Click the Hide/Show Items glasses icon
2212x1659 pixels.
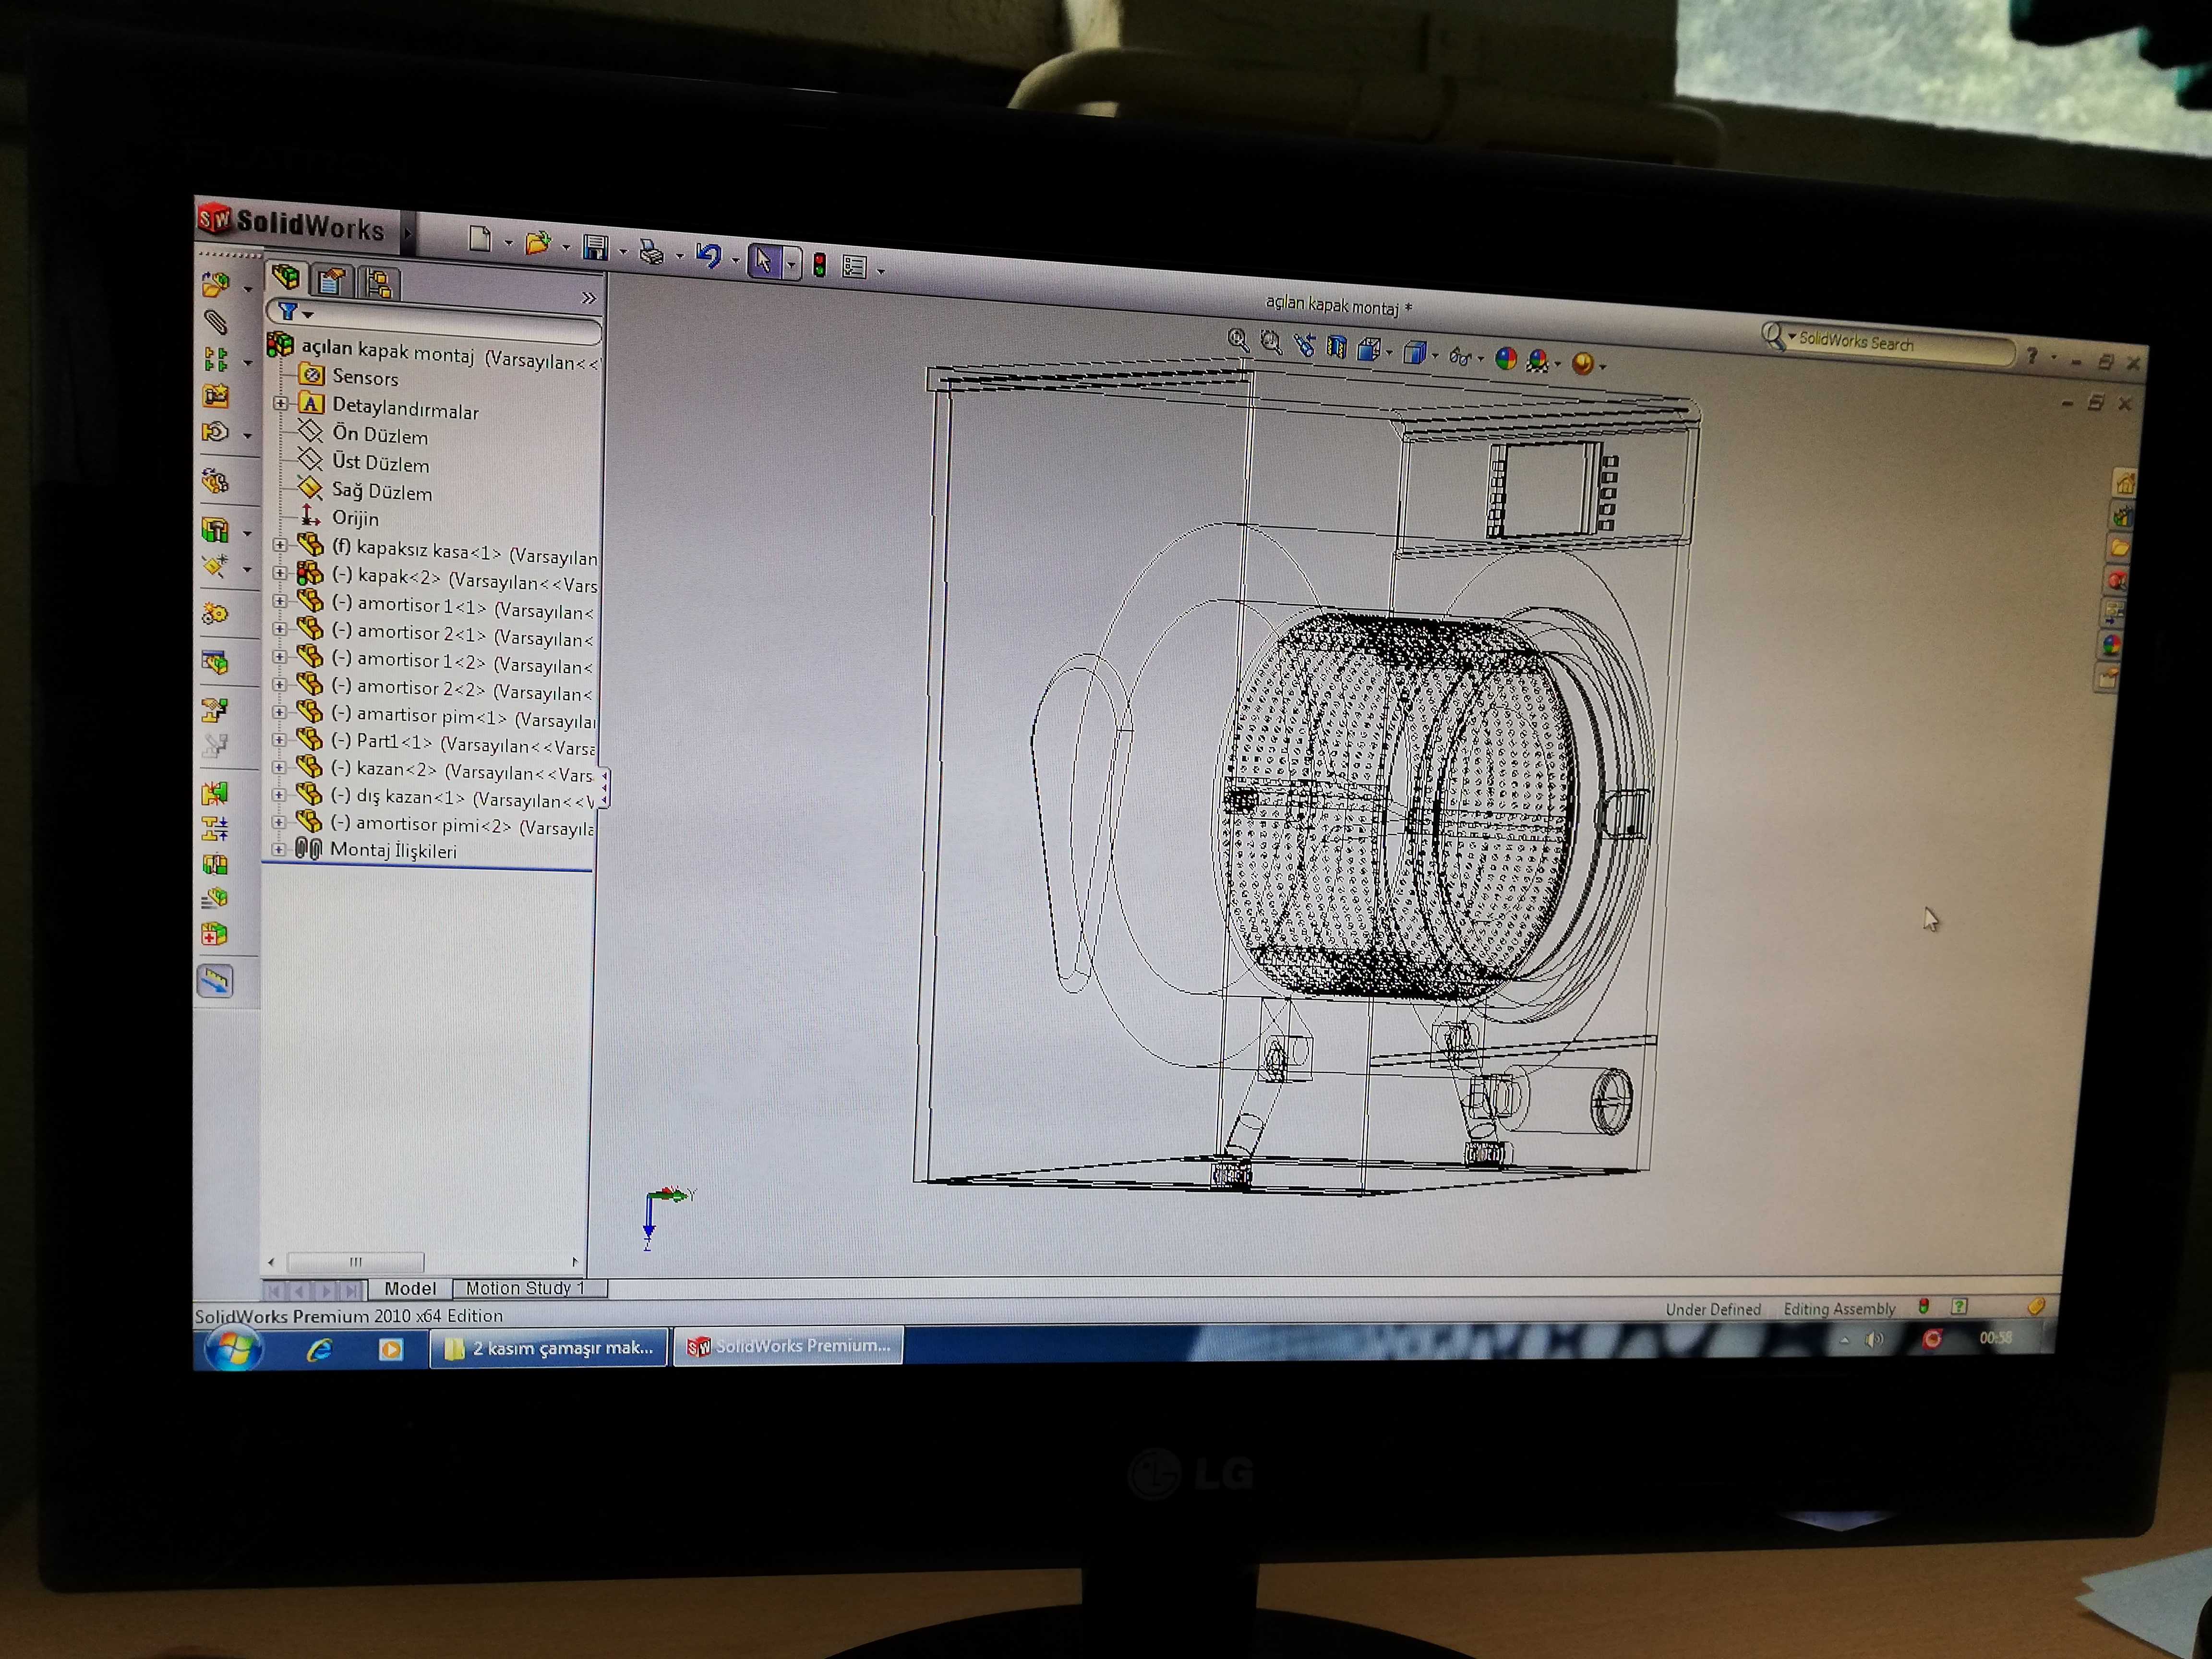[x=1460, y=356]
